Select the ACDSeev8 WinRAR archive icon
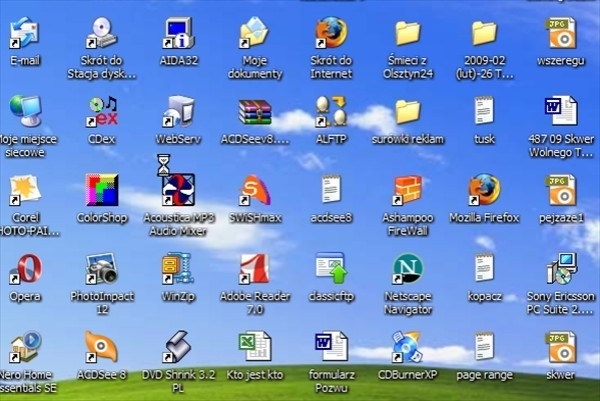The image size is (600, 401). pyautogui.click(x=255, y=112)
